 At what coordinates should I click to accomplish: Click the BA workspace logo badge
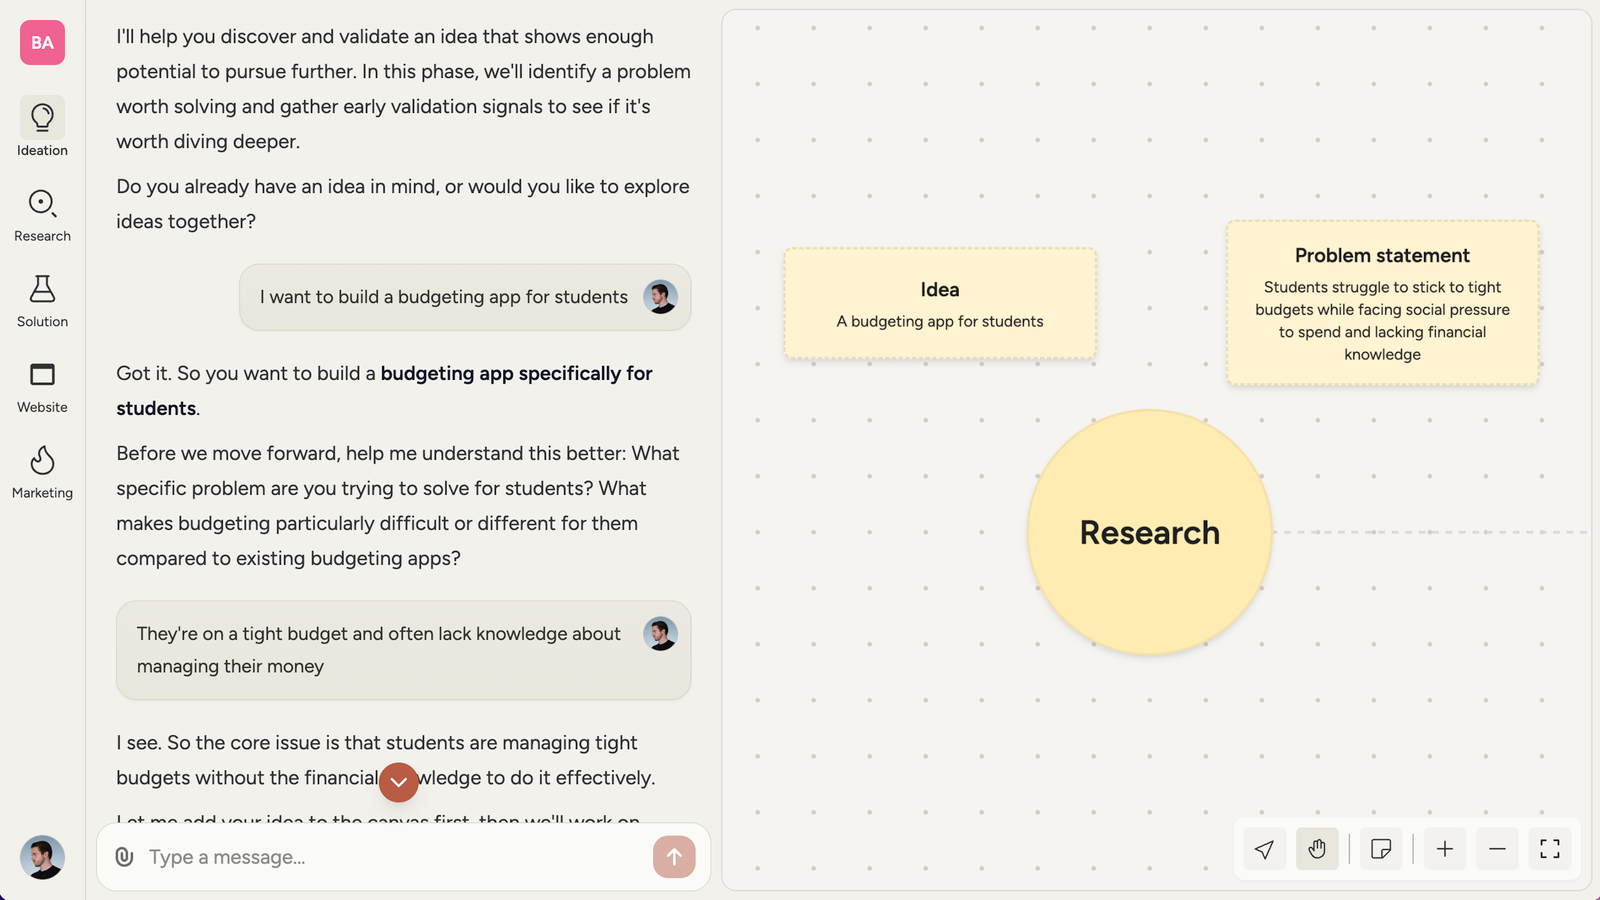(x=42, y=43)
